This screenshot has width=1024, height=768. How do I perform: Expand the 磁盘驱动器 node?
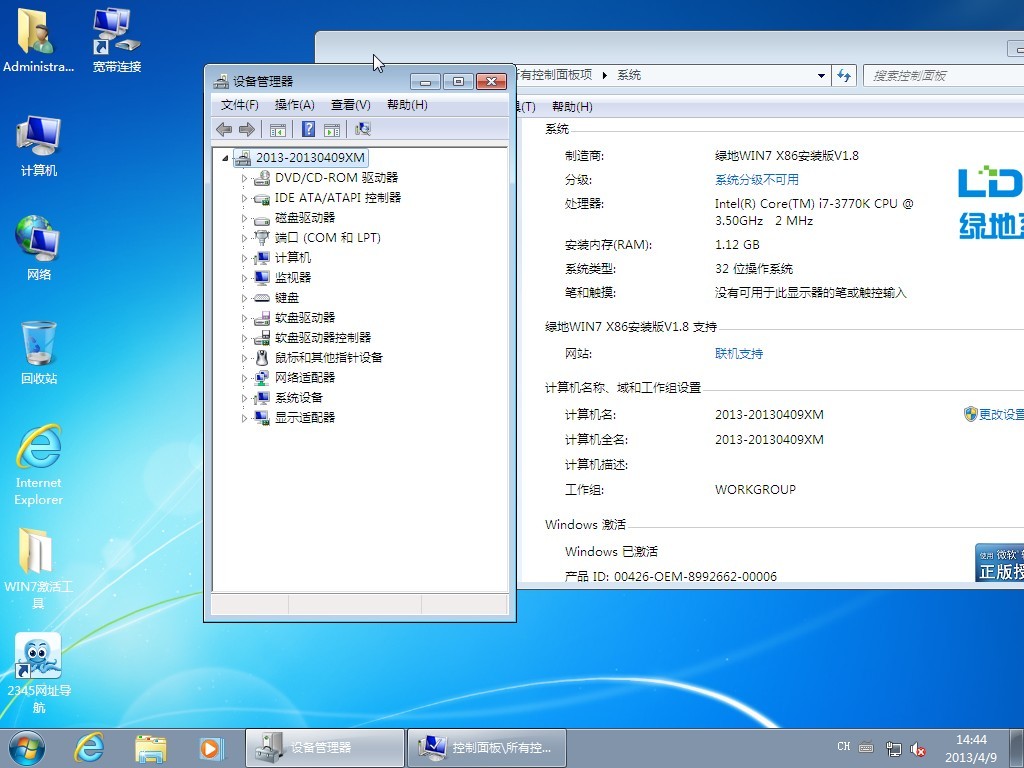[244, 218]
